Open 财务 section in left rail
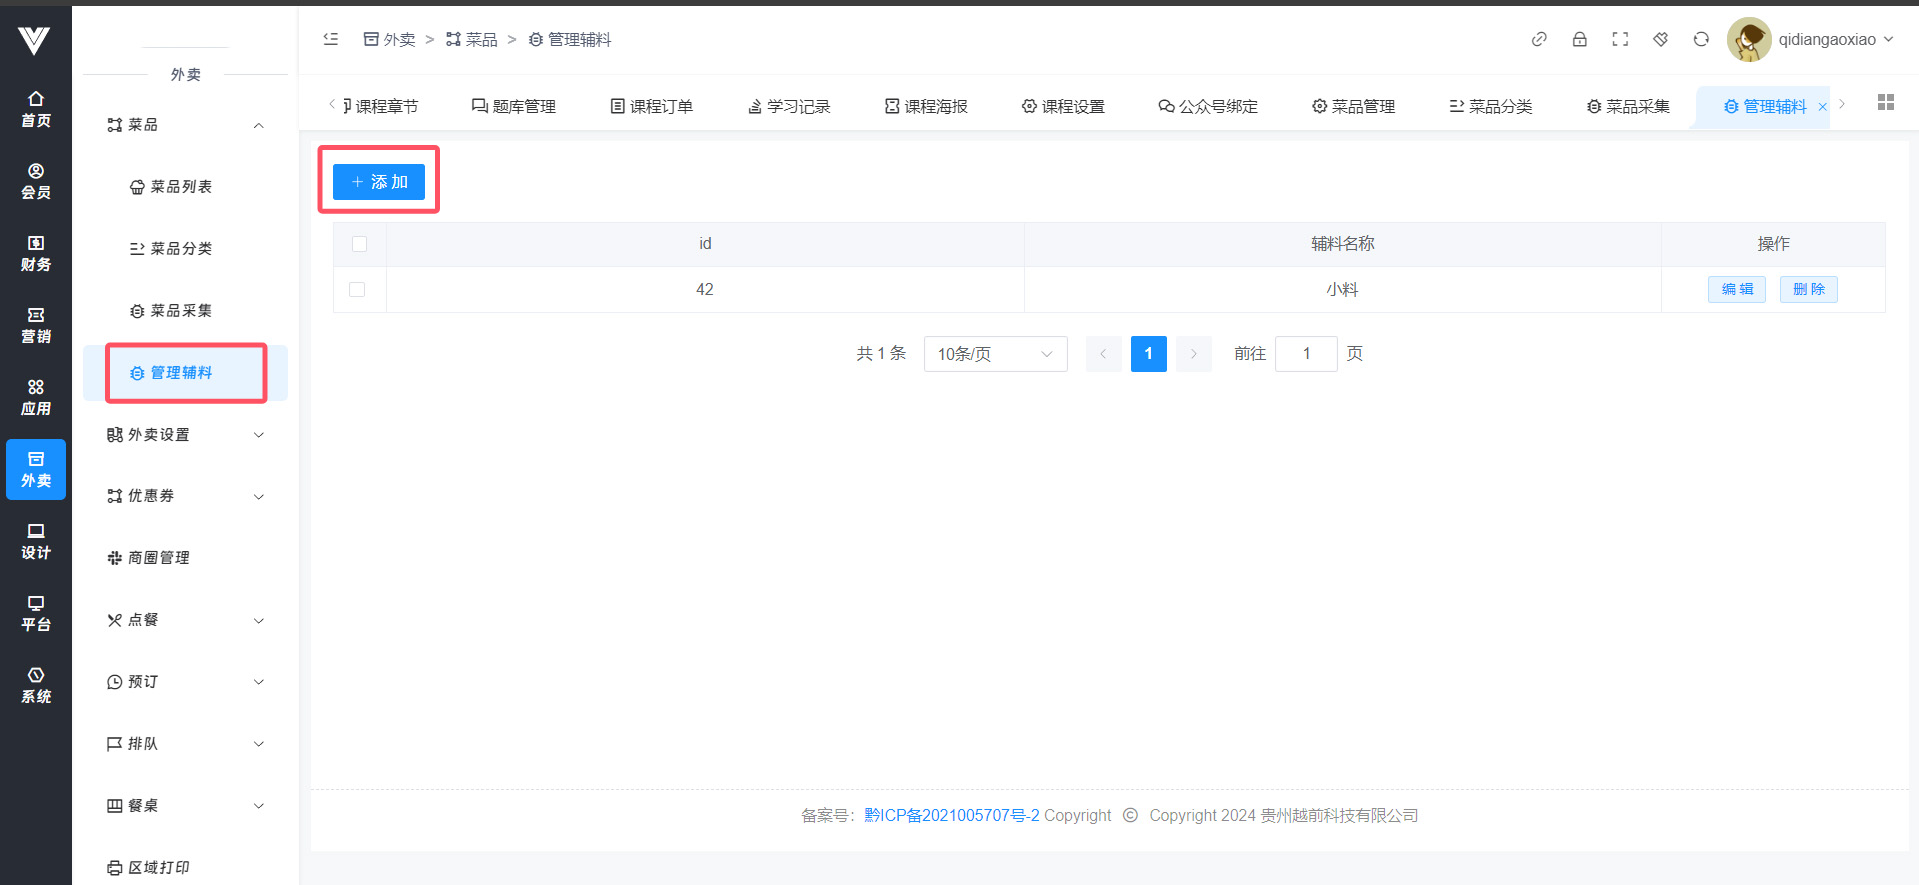Screen dimensions: 1919x885 36,253
